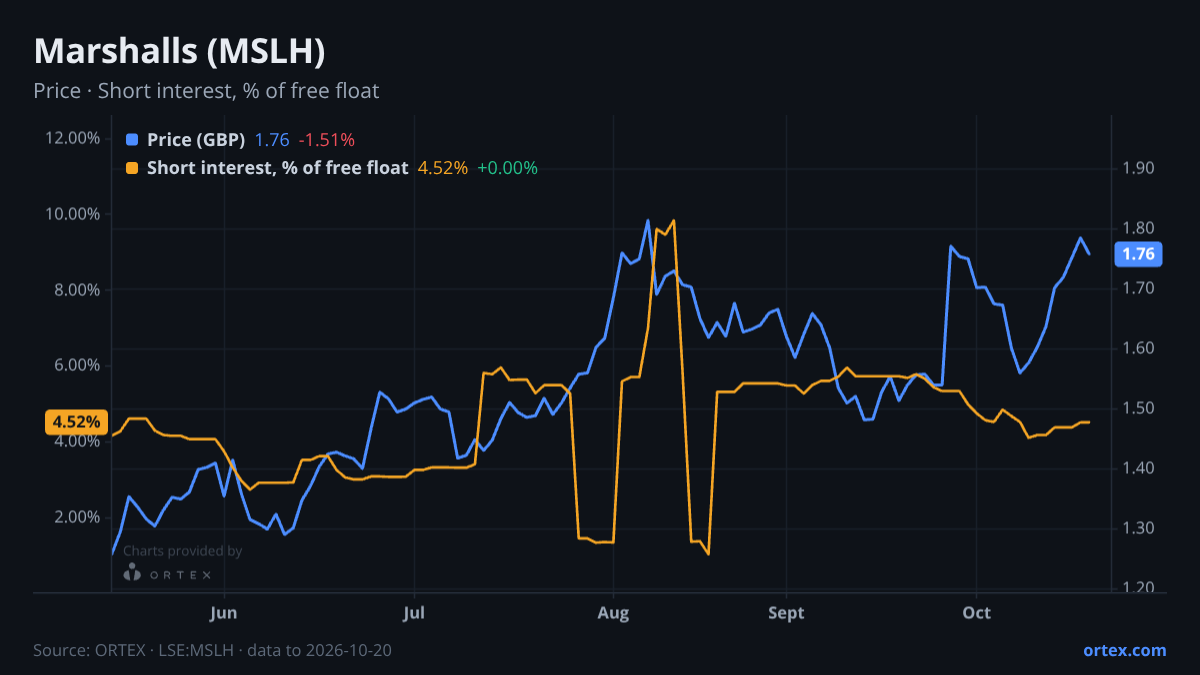Click the 1.90 right axis label
Viewport: 1200px width, 675px height.
(1138, 168)
